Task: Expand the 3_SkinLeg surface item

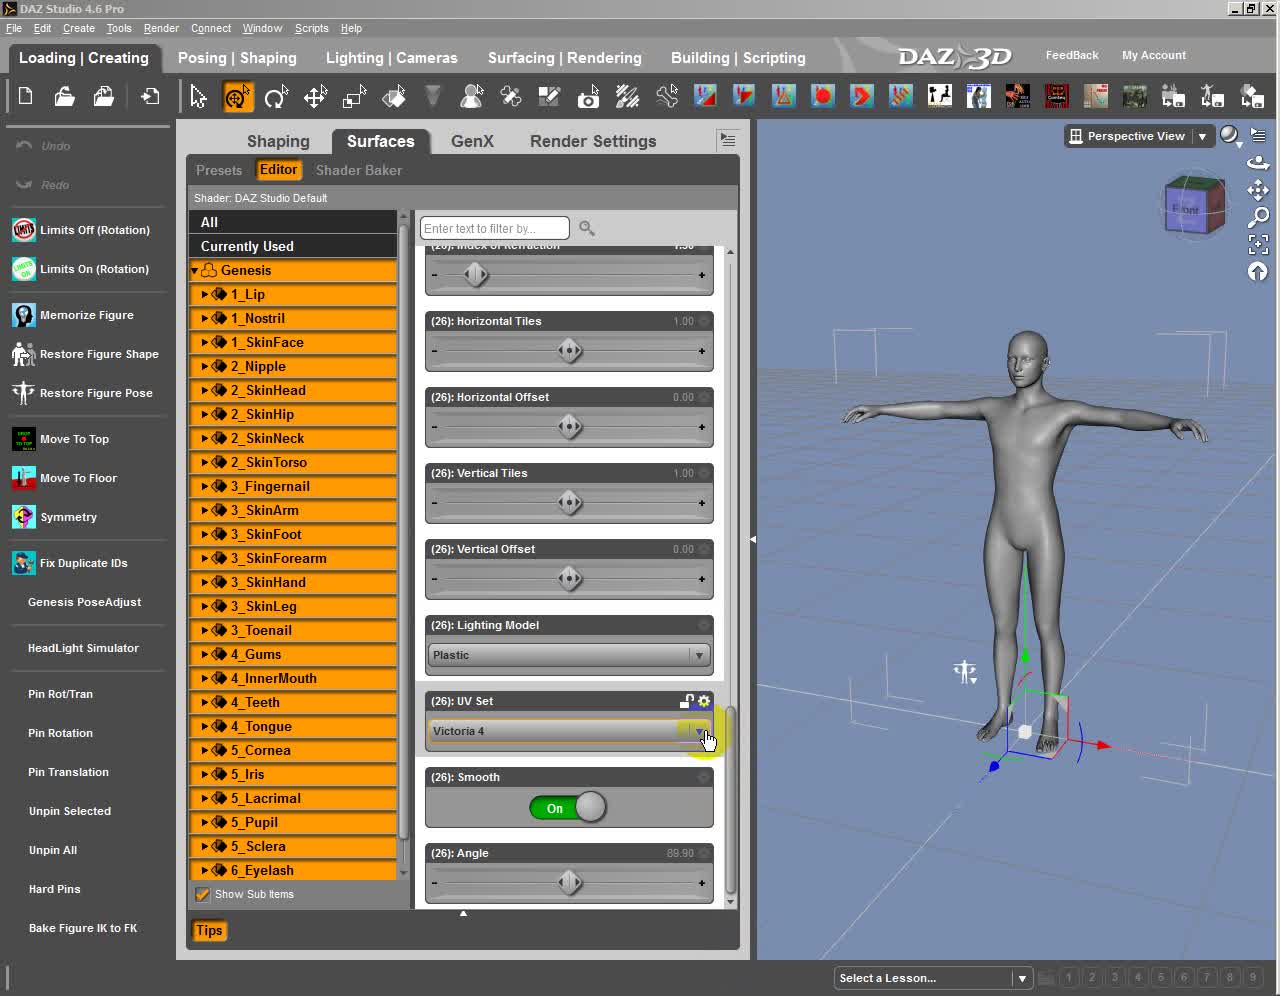Action: coord(205,606)
